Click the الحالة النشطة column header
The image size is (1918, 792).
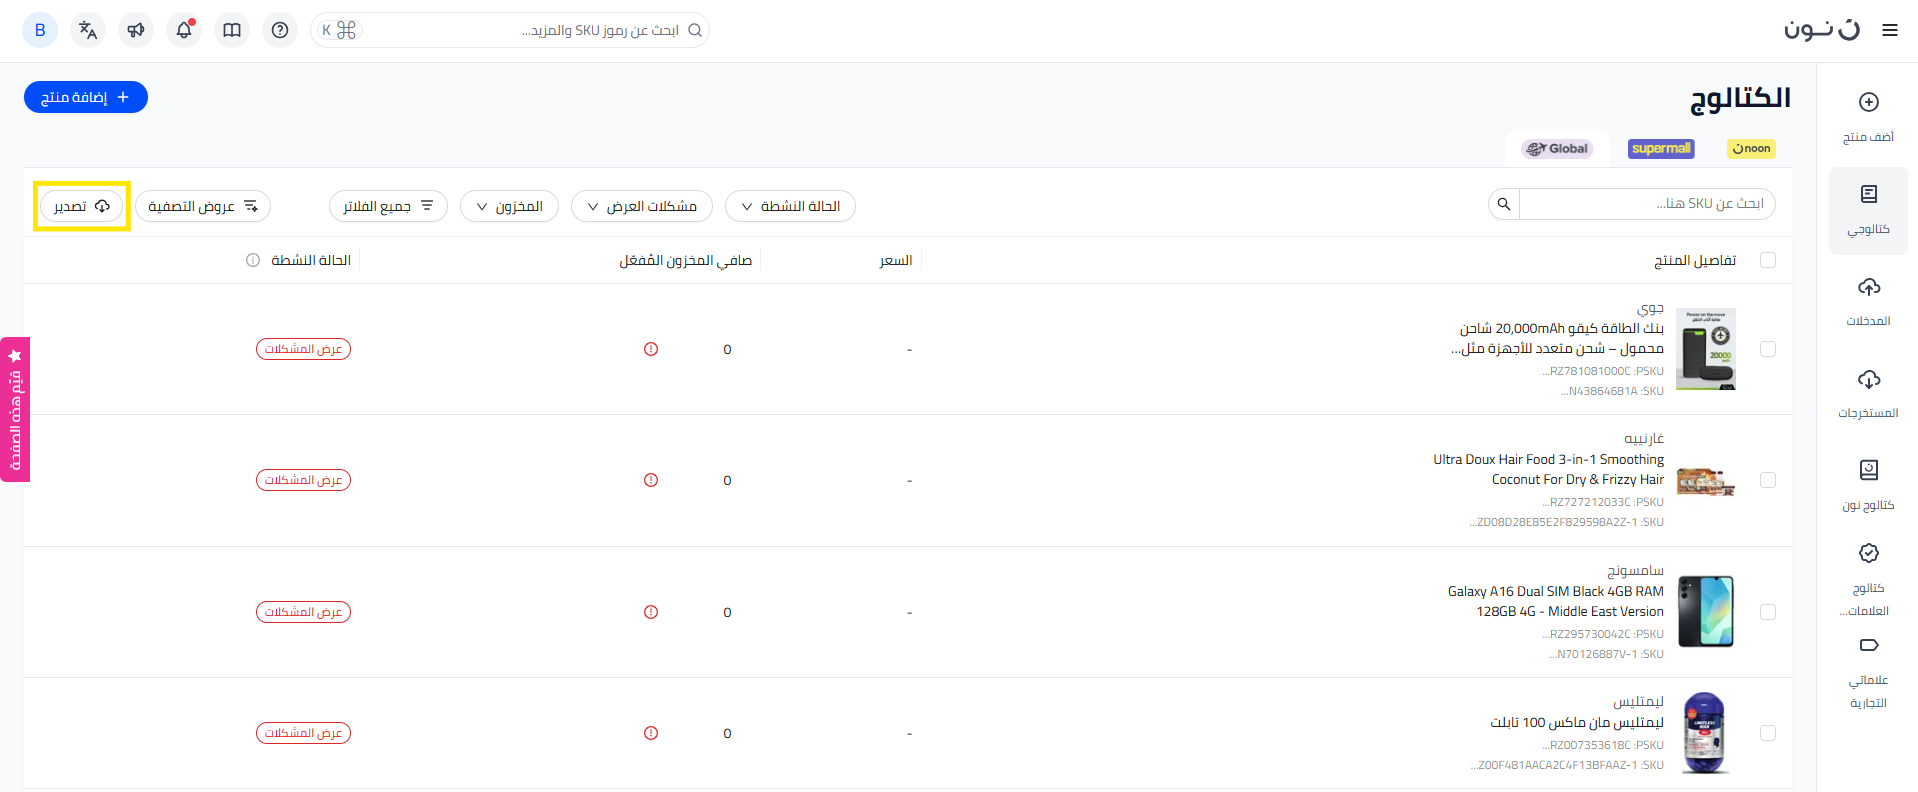pos(311,260)
